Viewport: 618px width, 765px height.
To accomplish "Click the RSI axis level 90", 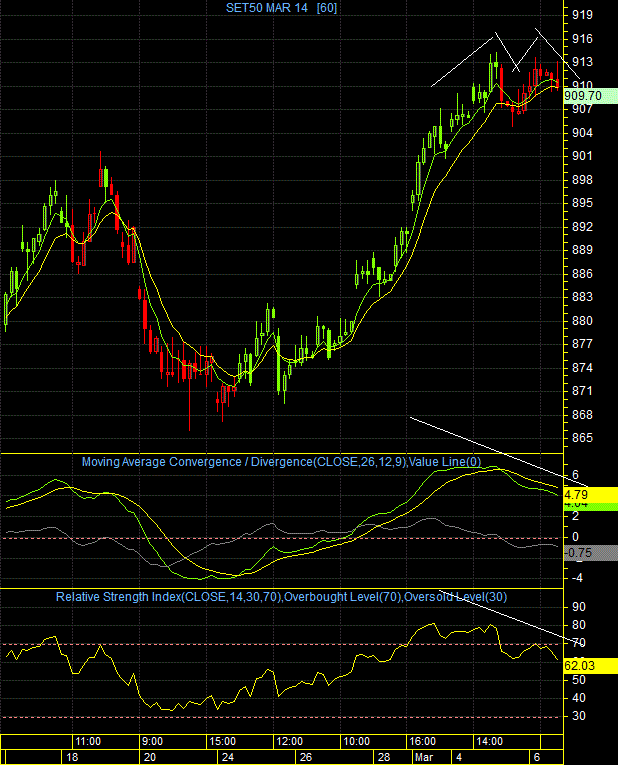I will tap(578, 607).
